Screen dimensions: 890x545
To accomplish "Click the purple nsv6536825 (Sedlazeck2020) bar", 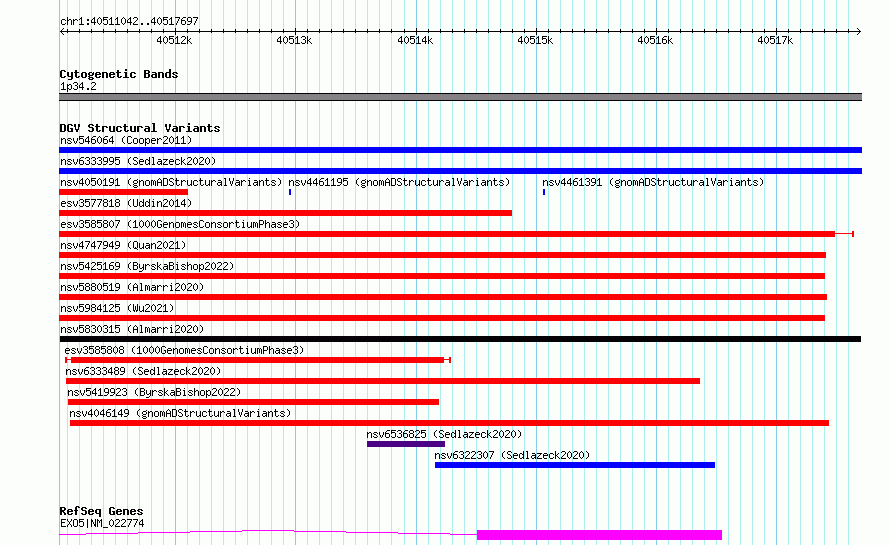I will (x=406, y=444).
